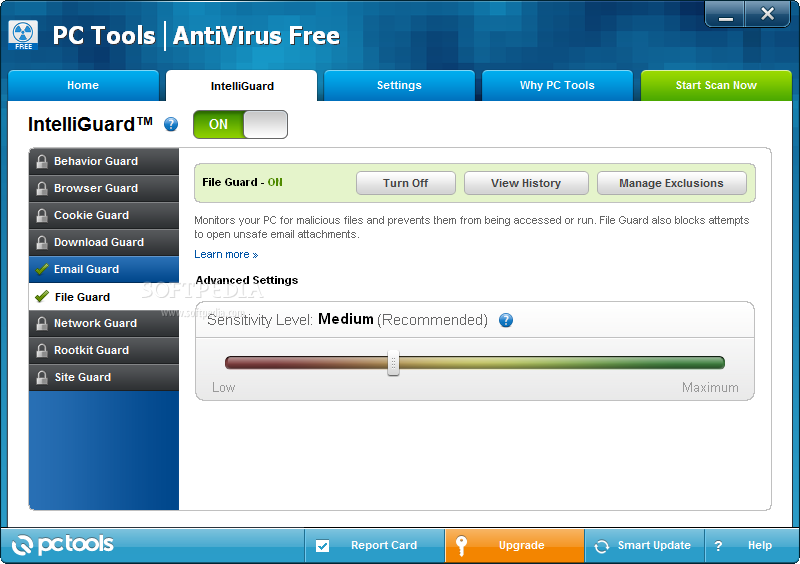Screen dimensions: 800x564
Task: Select Email Guard in sidebar
Action: [104, 269]
